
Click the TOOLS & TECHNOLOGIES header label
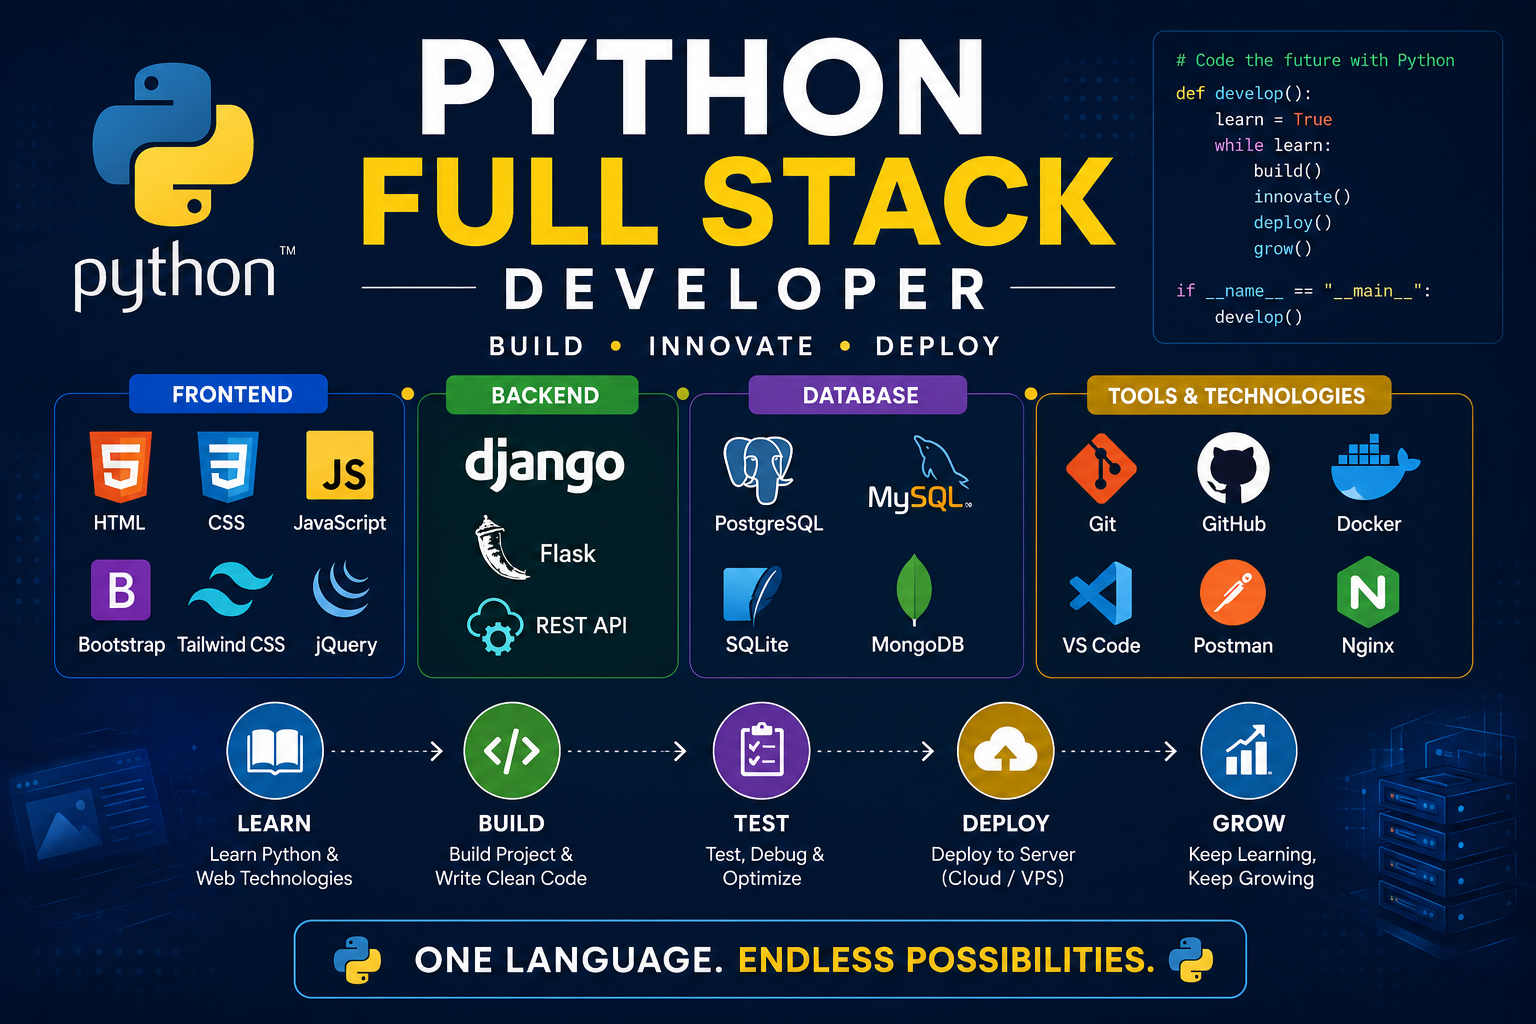pyautogui.click(x=1239, y=395)
